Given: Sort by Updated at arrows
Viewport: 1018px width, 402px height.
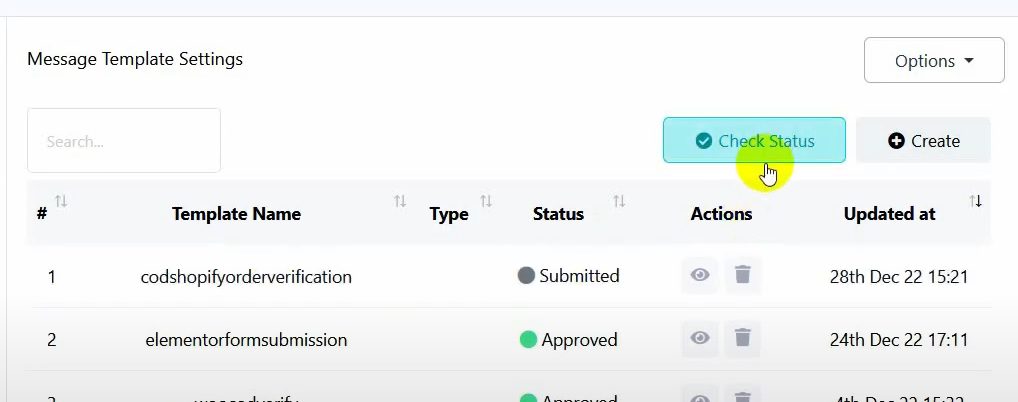Looking at the screenshot, I should [x=976, y=202].
